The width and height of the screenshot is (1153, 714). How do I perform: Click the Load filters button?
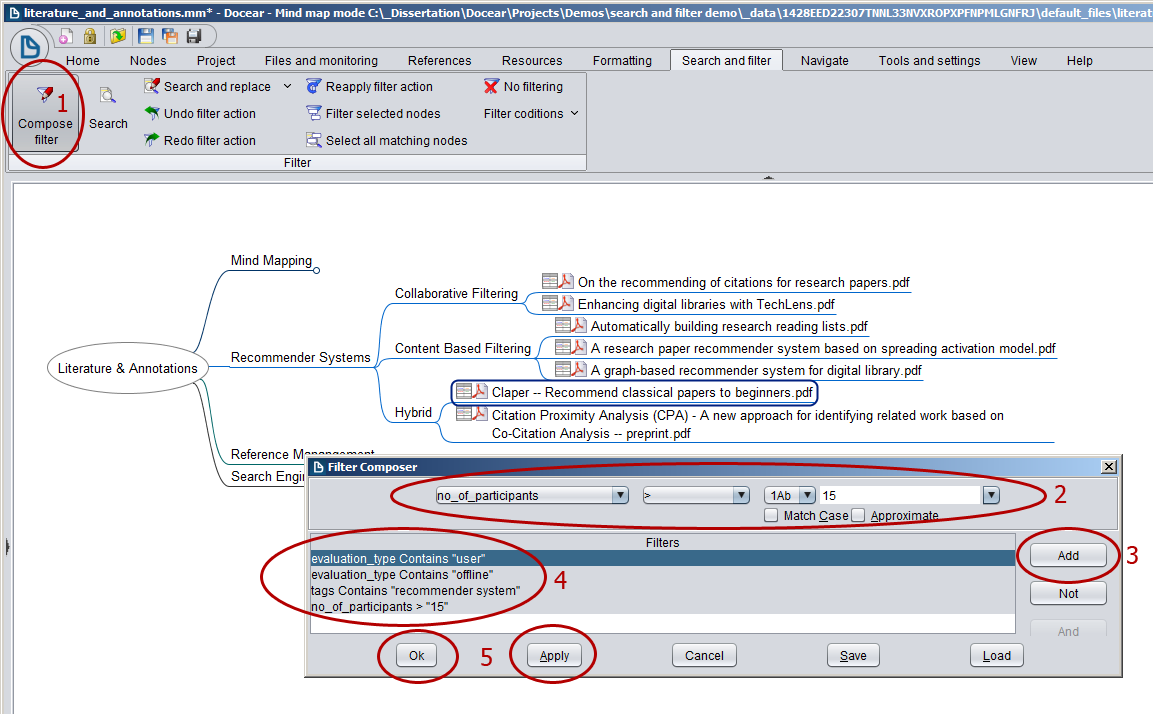coord(996,655)
